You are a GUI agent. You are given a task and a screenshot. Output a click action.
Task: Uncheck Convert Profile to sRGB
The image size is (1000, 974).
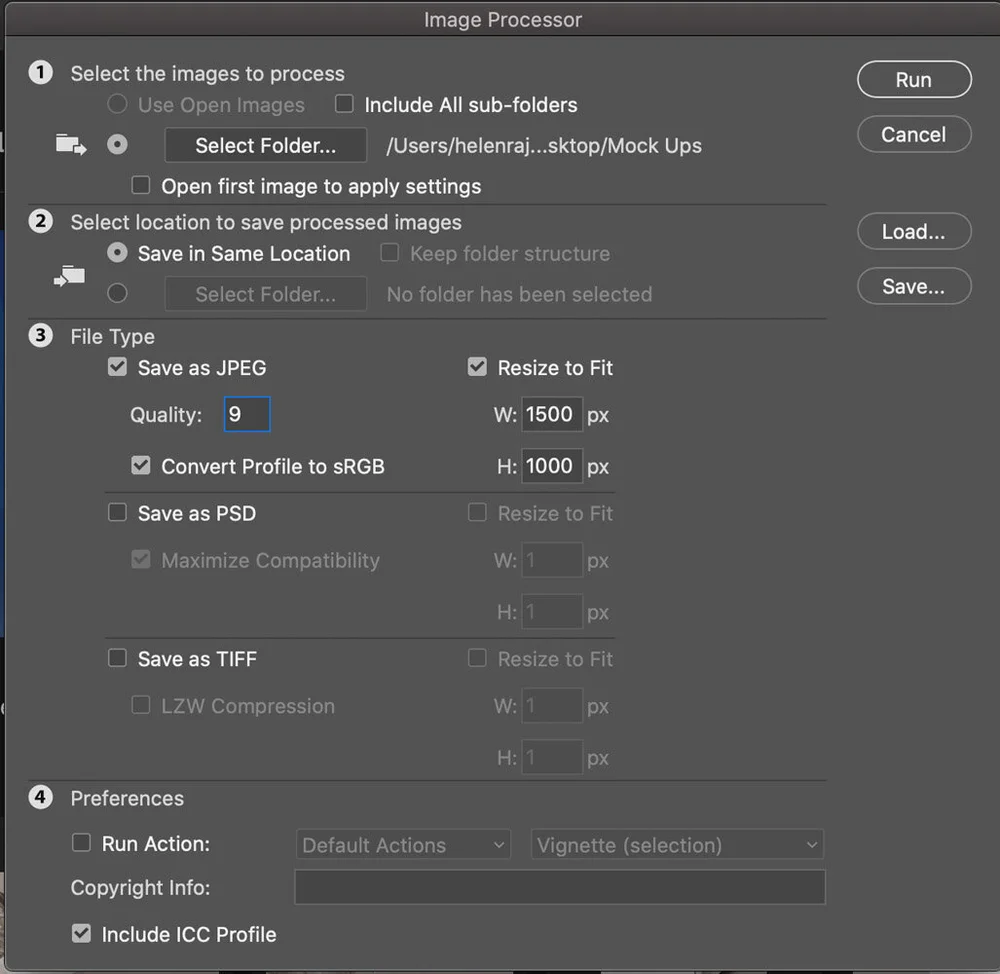(x=140, y=465)
